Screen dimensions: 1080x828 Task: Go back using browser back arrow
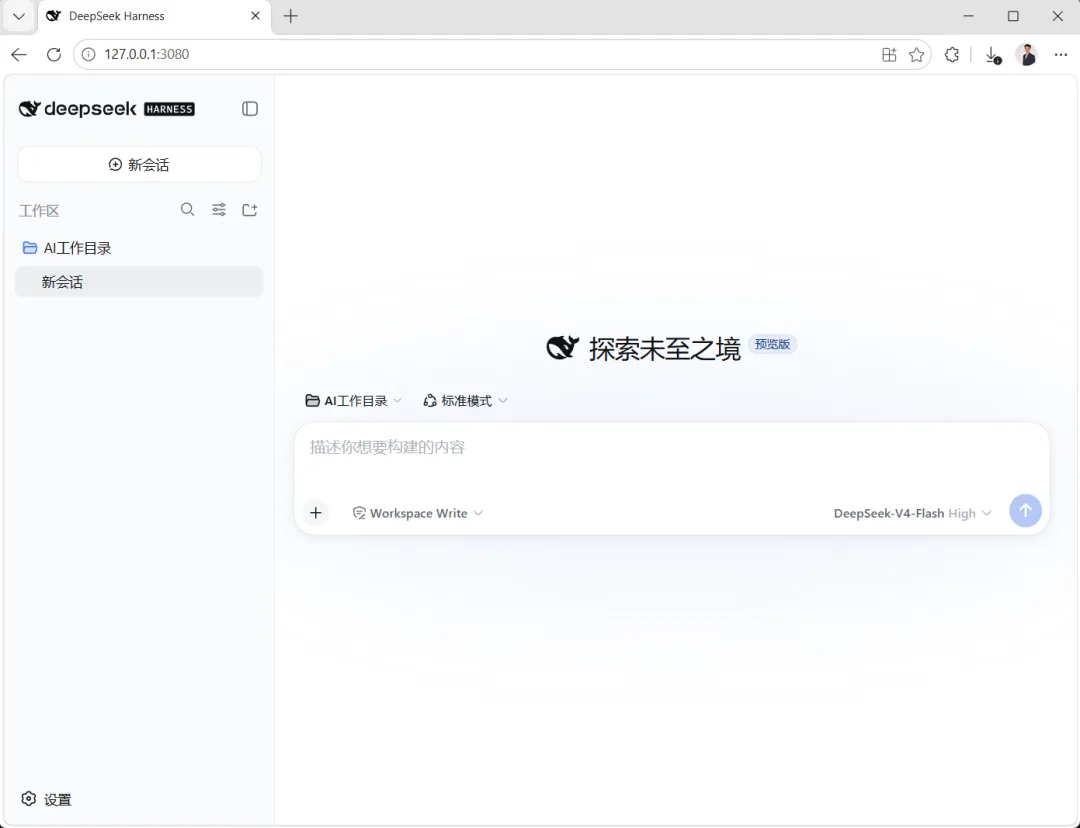[x=19, y=54]
